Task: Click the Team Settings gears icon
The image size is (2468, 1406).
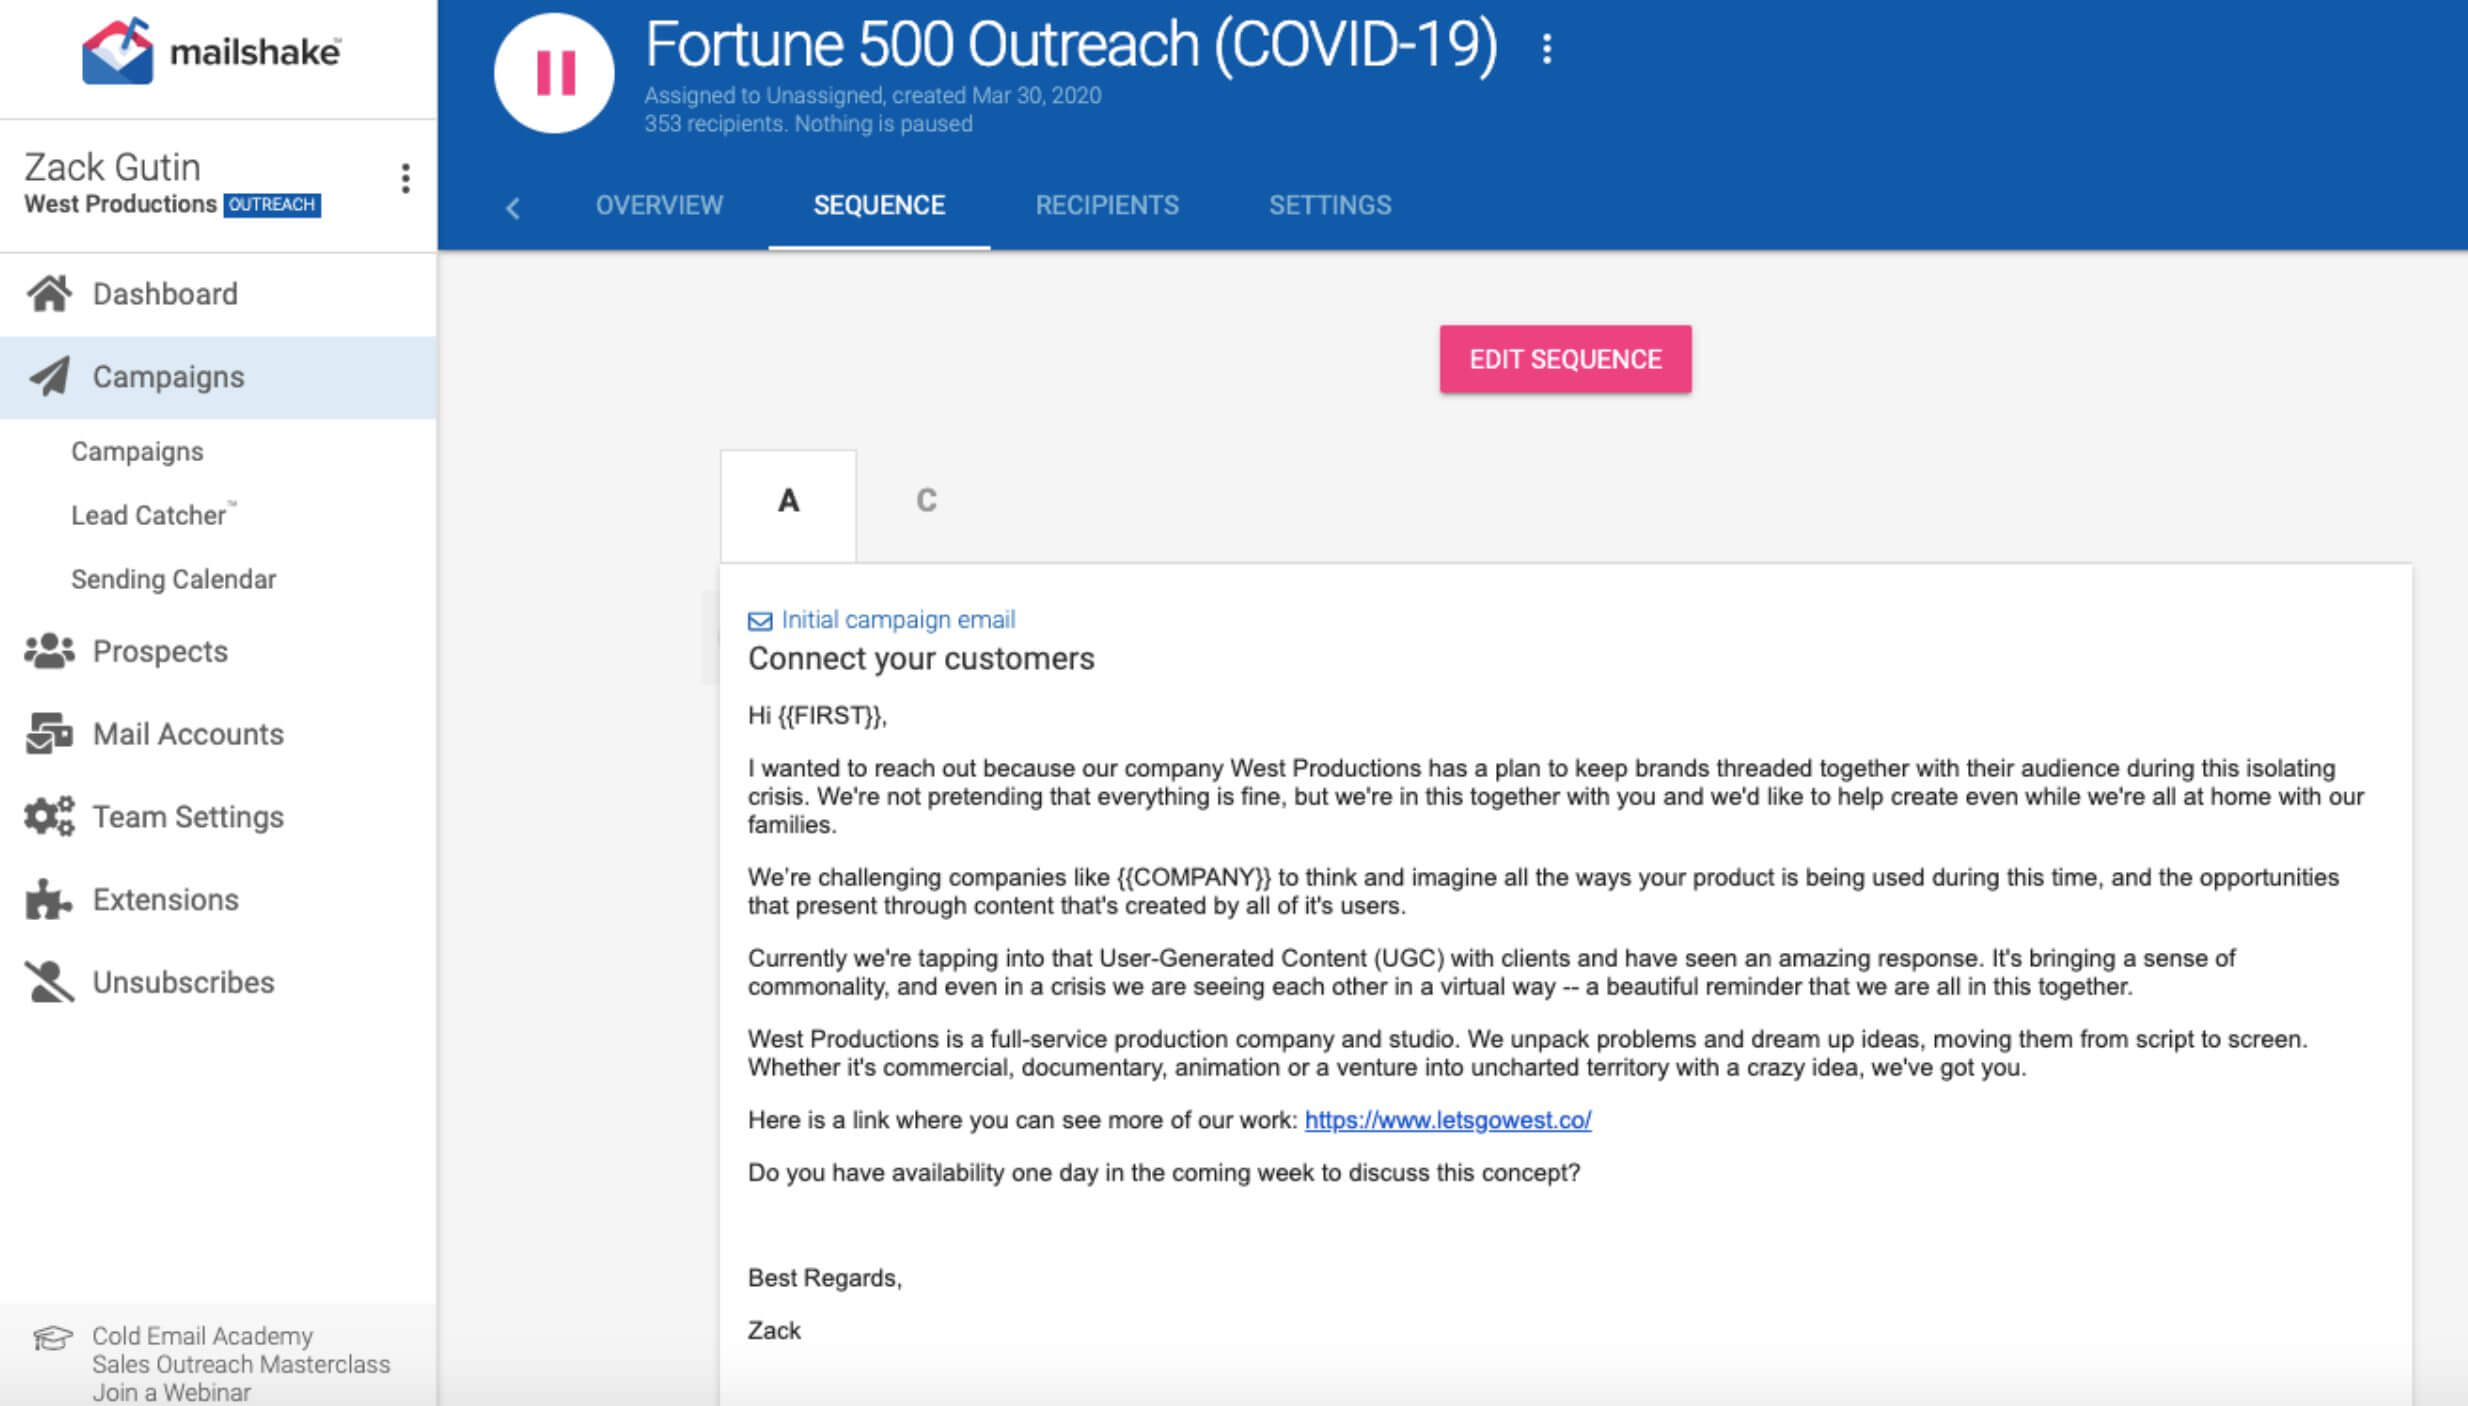Action: point(49,817)
